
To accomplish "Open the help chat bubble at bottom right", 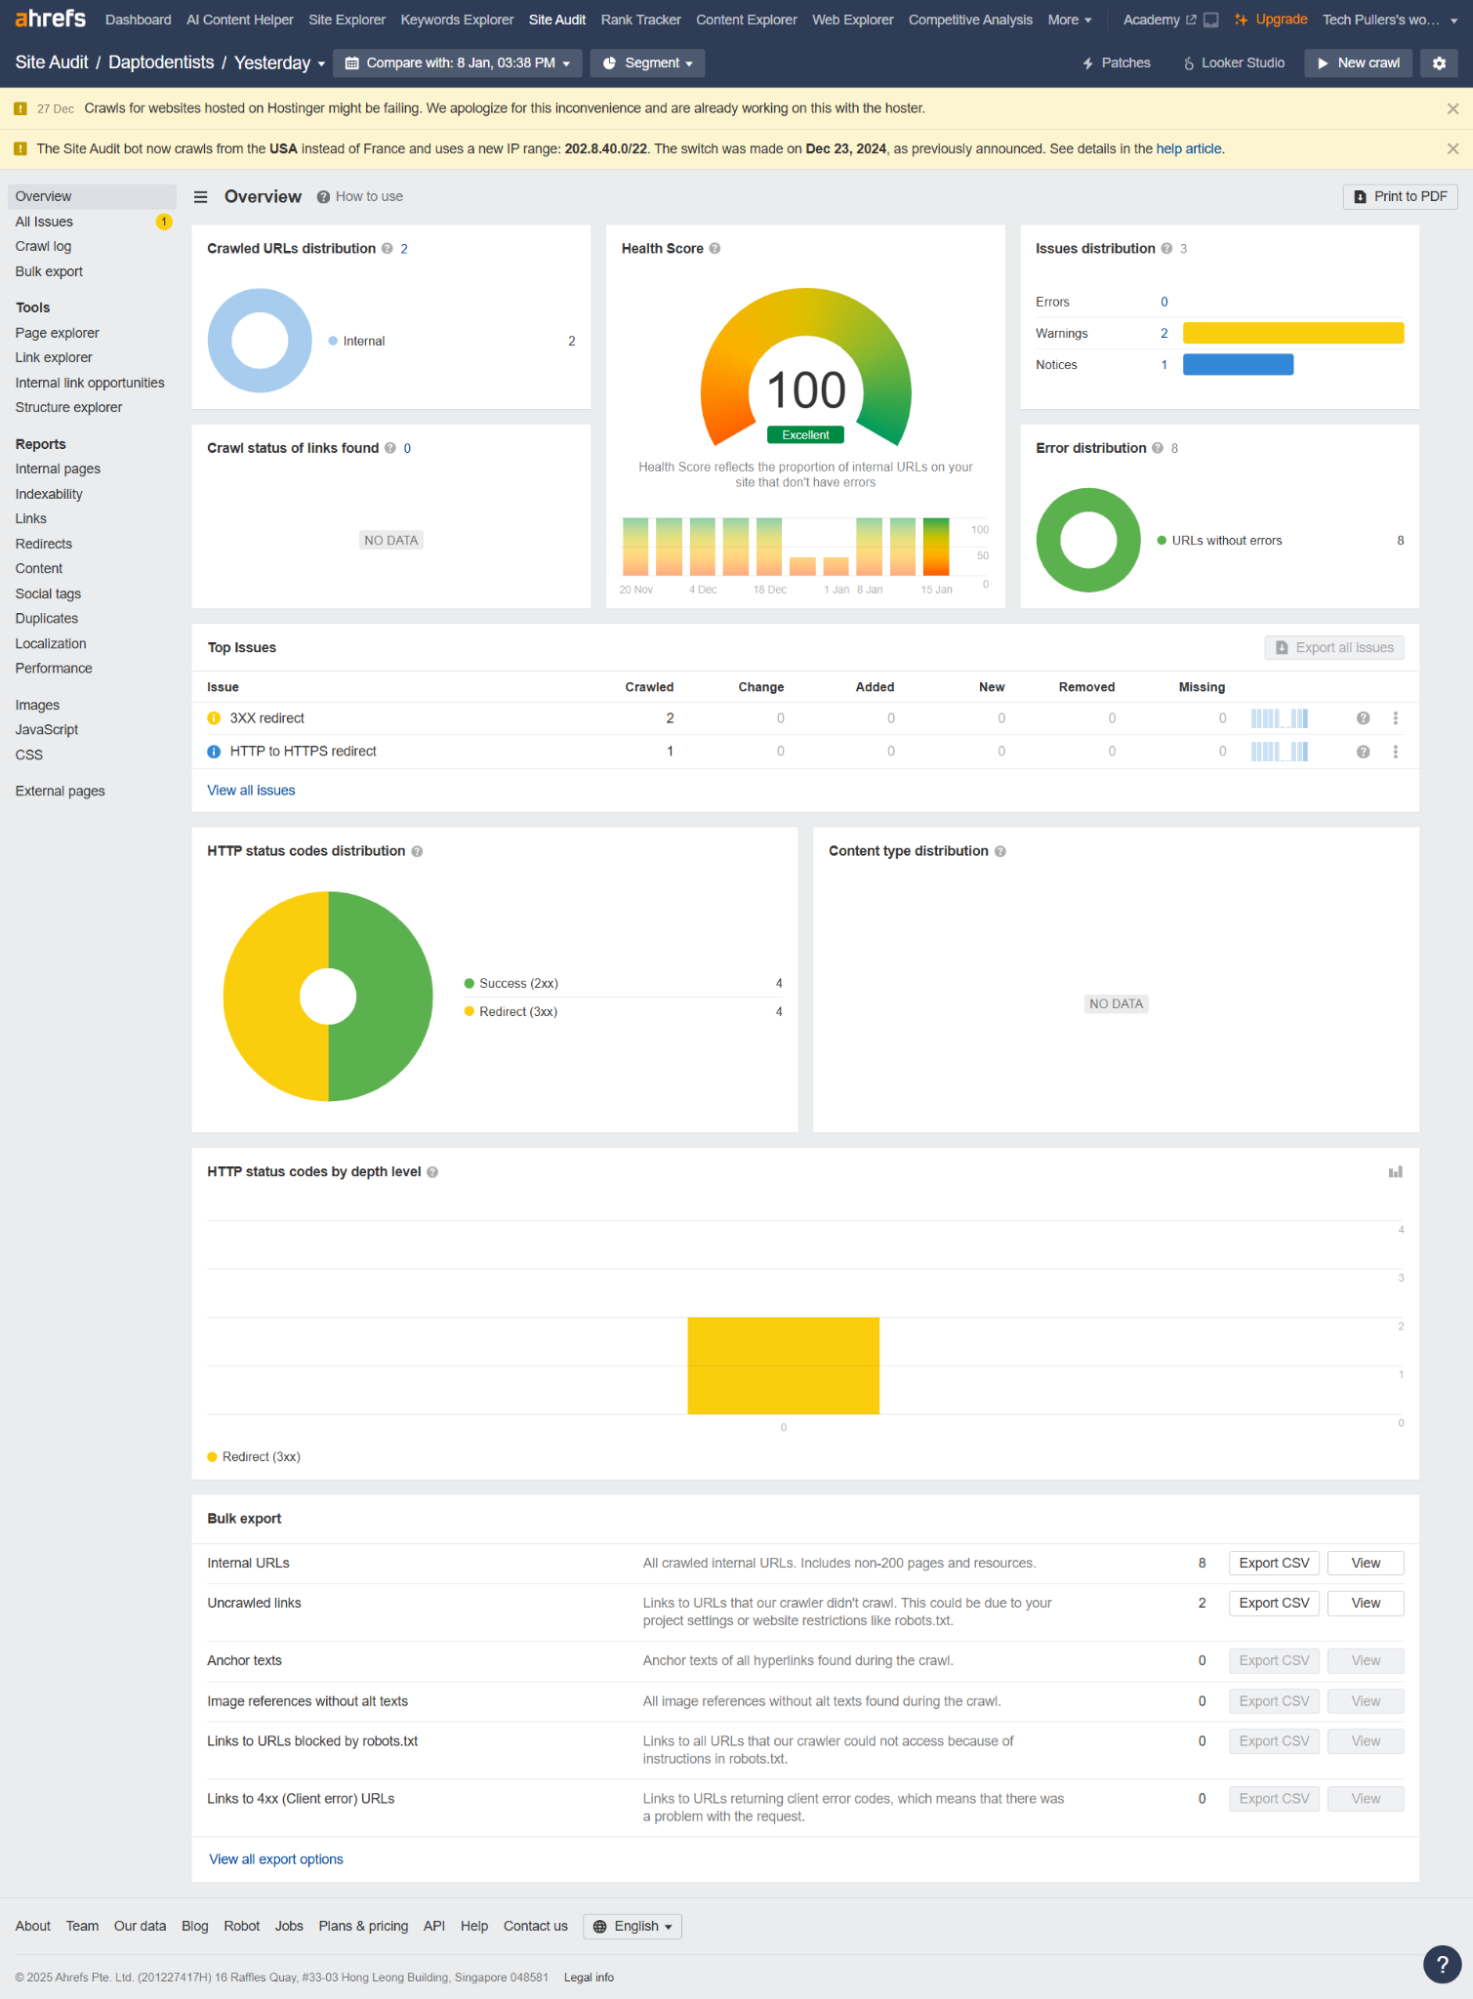I will (x=1441, y=1964).
